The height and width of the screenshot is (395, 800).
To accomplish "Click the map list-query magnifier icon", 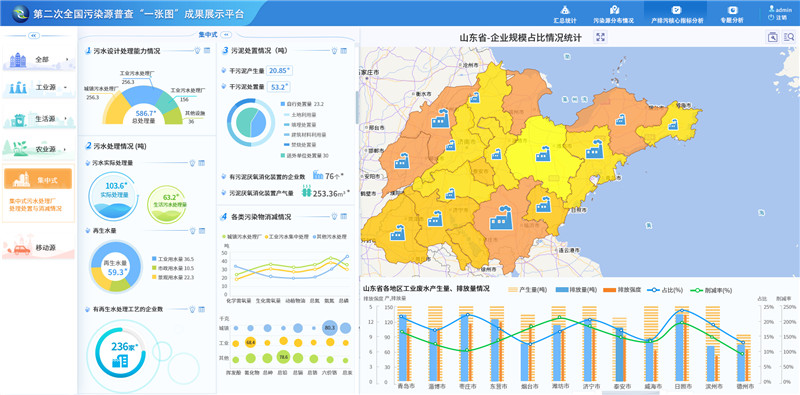I will point(789,37).
